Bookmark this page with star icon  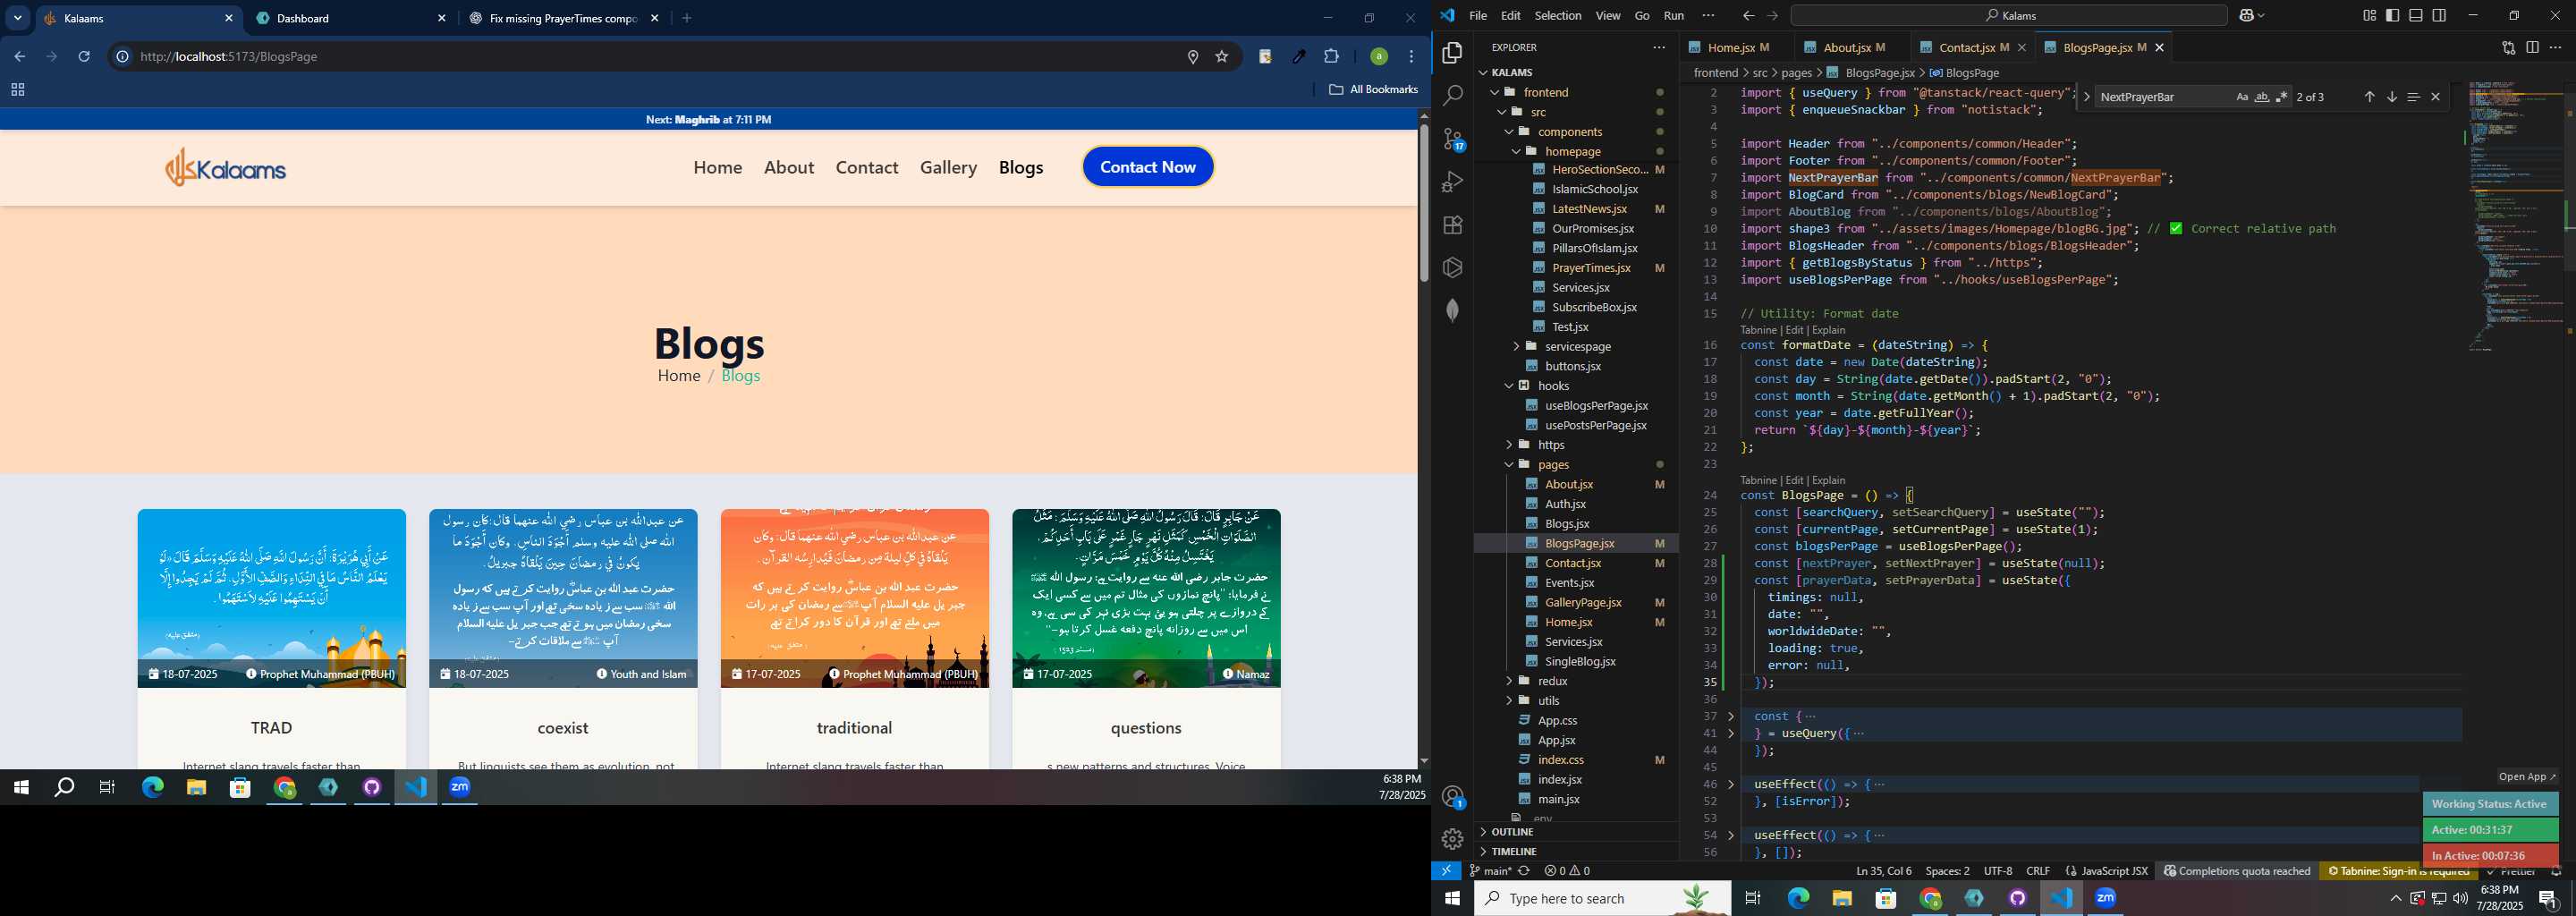[x=1221, y=57]
